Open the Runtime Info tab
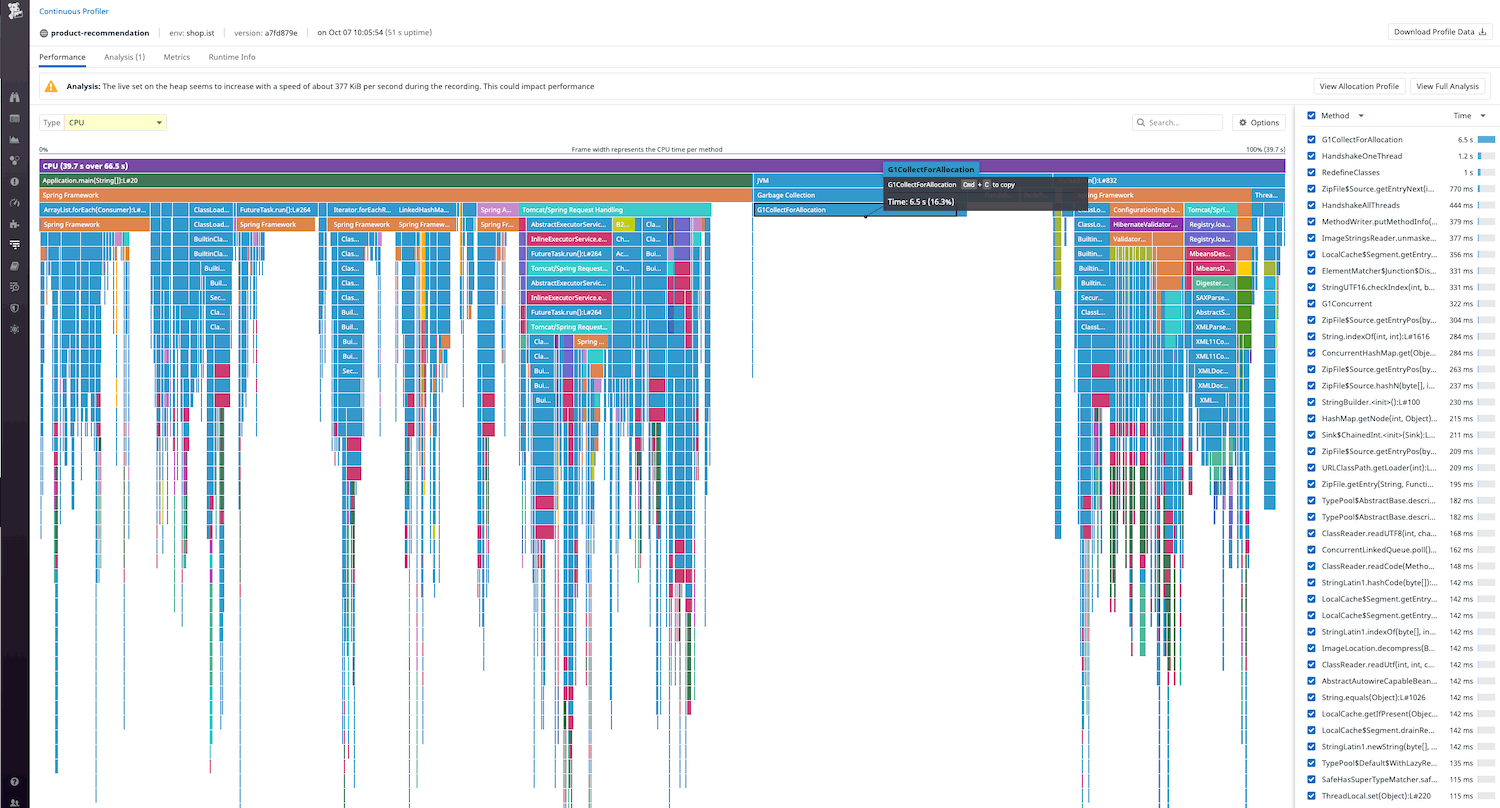Viewport: 1500px width, 808px height. (x=231, y=57)
